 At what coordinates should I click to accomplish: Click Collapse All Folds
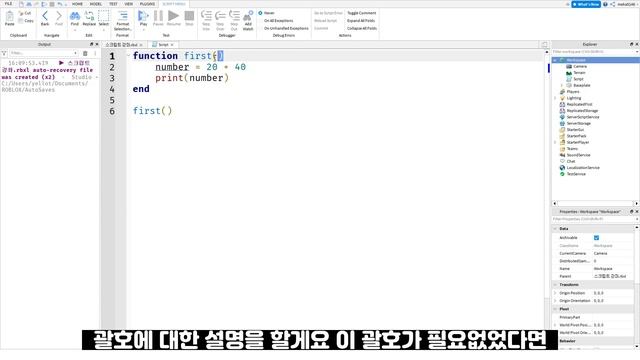[x=362, y=28]
